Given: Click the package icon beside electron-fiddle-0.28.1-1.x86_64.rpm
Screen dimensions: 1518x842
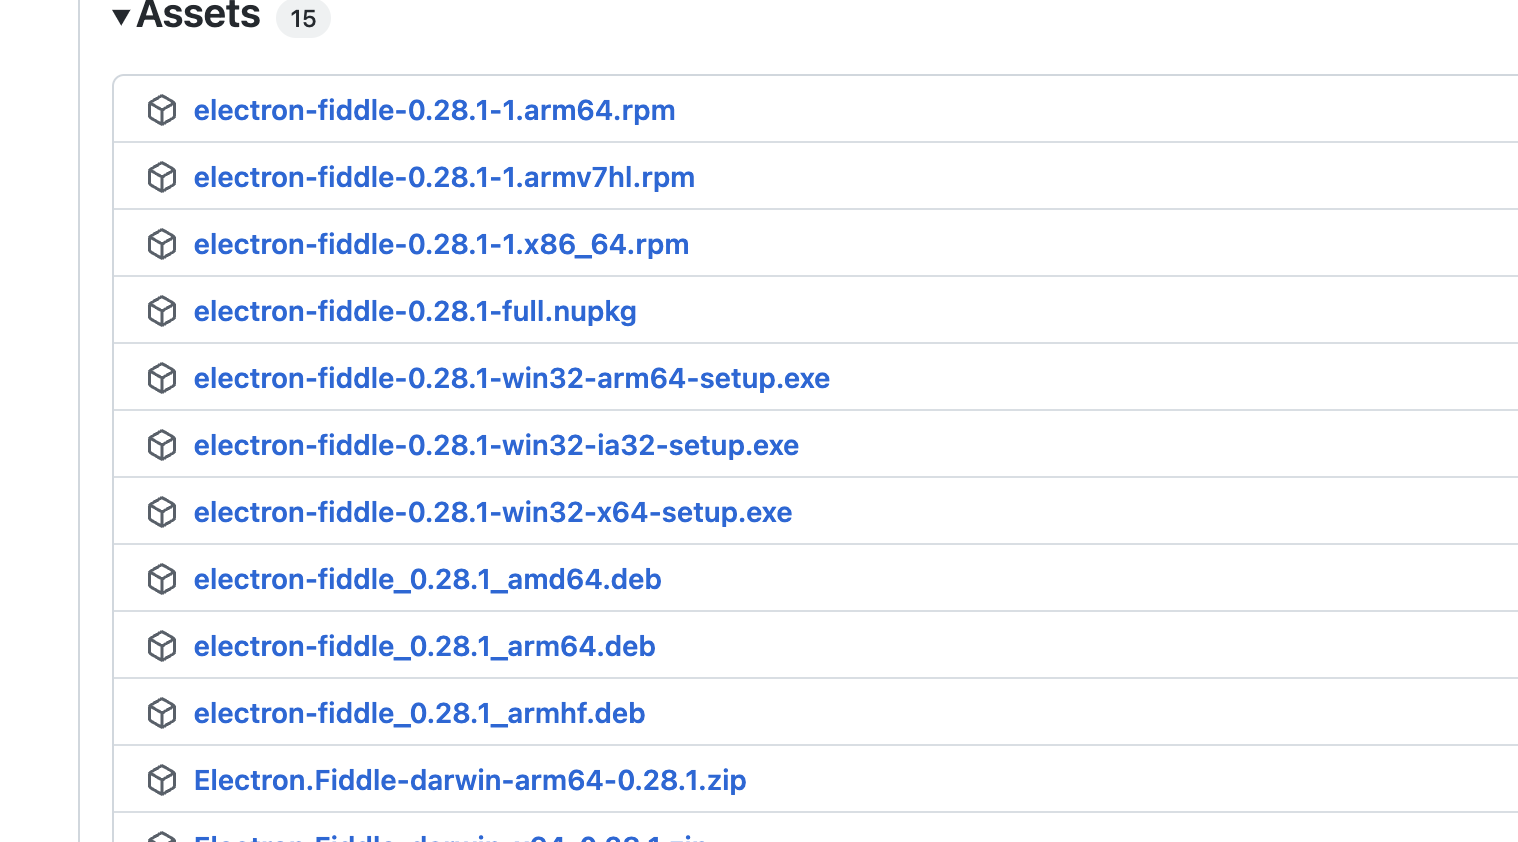Looking at the screenshot, I should (x=161, y=243).
